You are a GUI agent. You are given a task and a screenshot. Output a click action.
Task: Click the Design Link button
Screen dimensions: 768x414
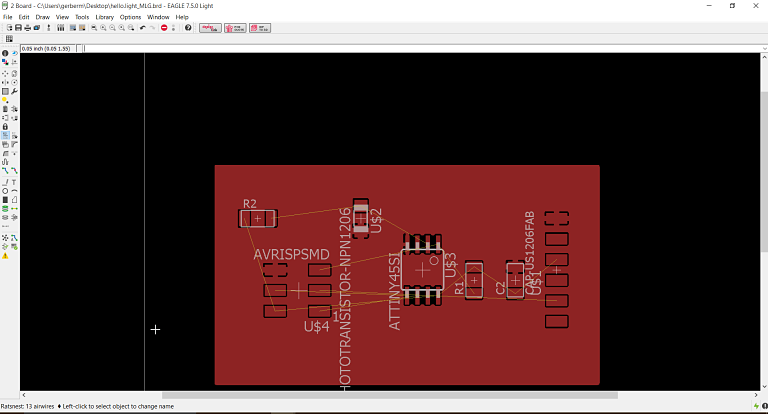pos(210,28)
